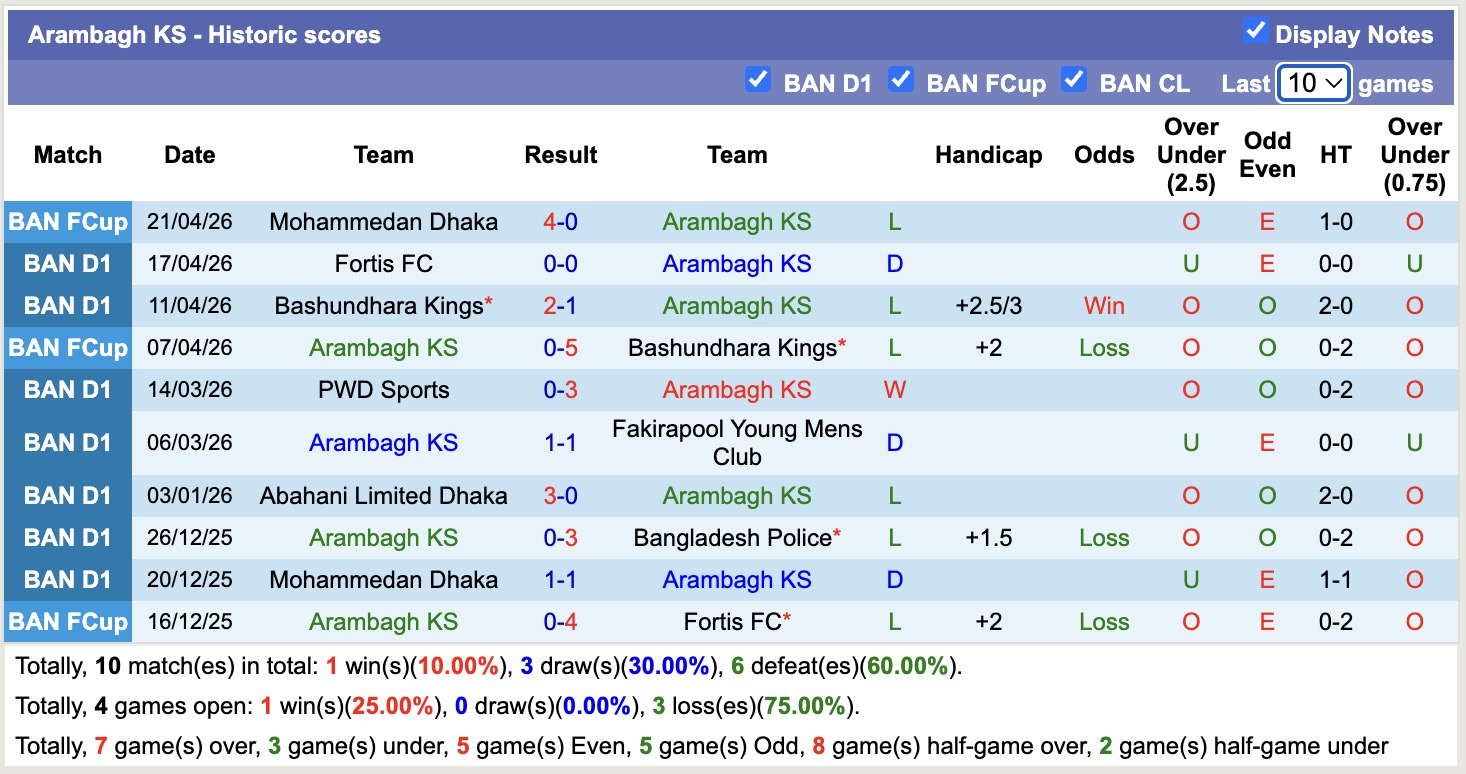Toggle the BAN CL checkbox

[x=1074, y=80]
